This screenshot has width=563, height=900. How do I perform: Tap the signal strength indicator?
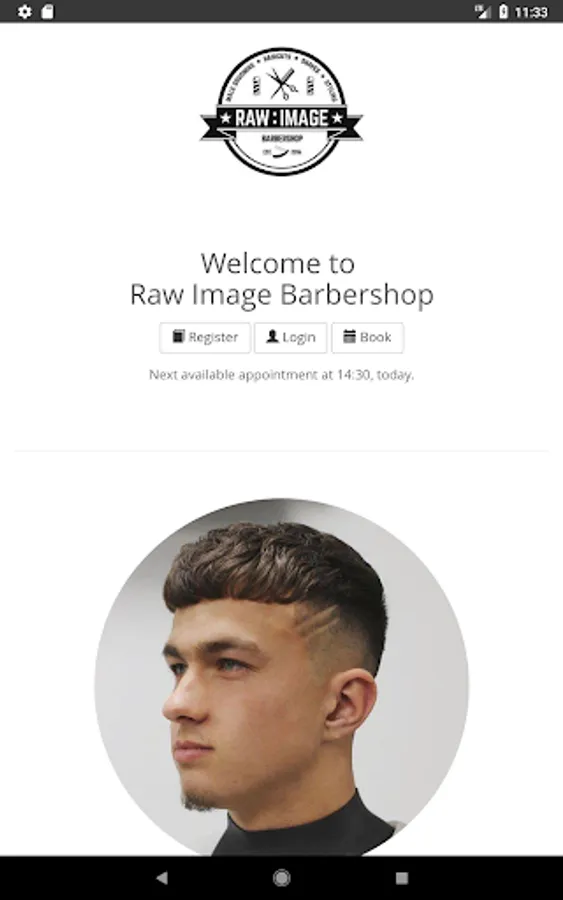483,11
